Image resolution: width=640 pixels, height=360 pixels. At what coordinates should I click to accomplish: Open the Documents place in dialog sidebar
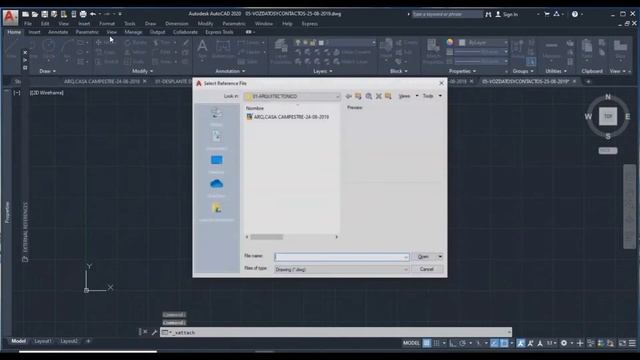216,140
